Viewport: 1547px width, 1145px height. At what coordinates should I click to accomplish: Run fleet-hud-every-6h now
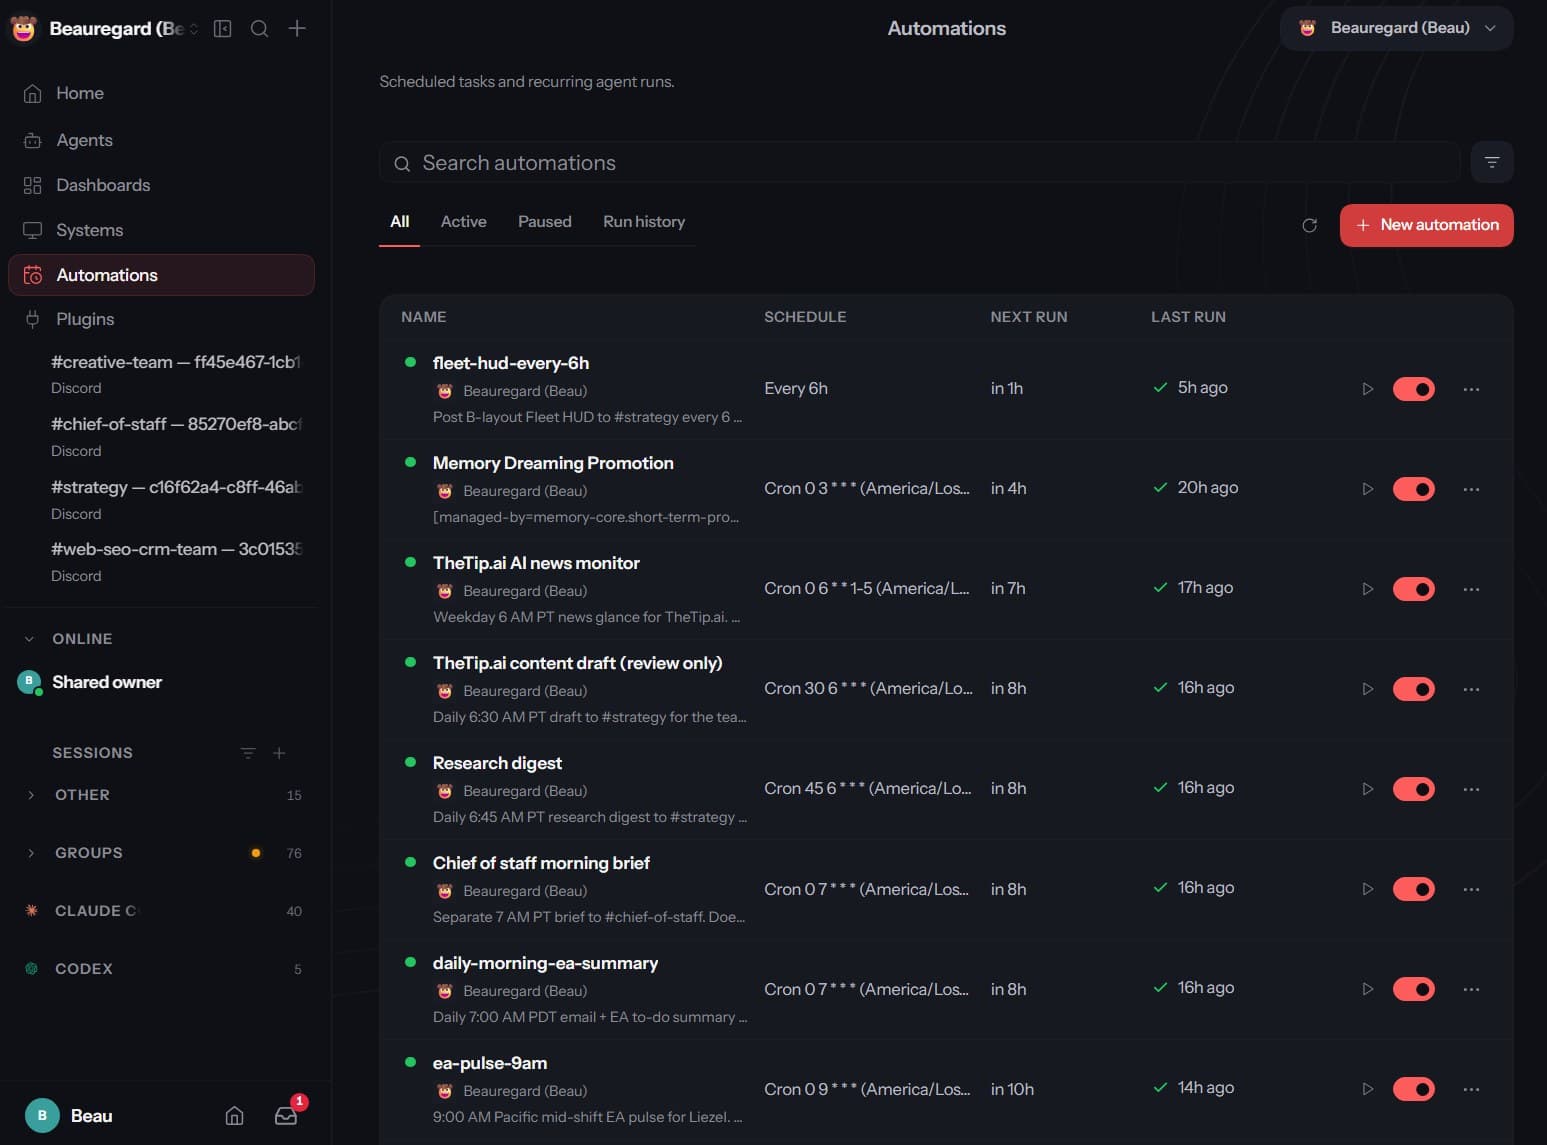pos(1367,389)
